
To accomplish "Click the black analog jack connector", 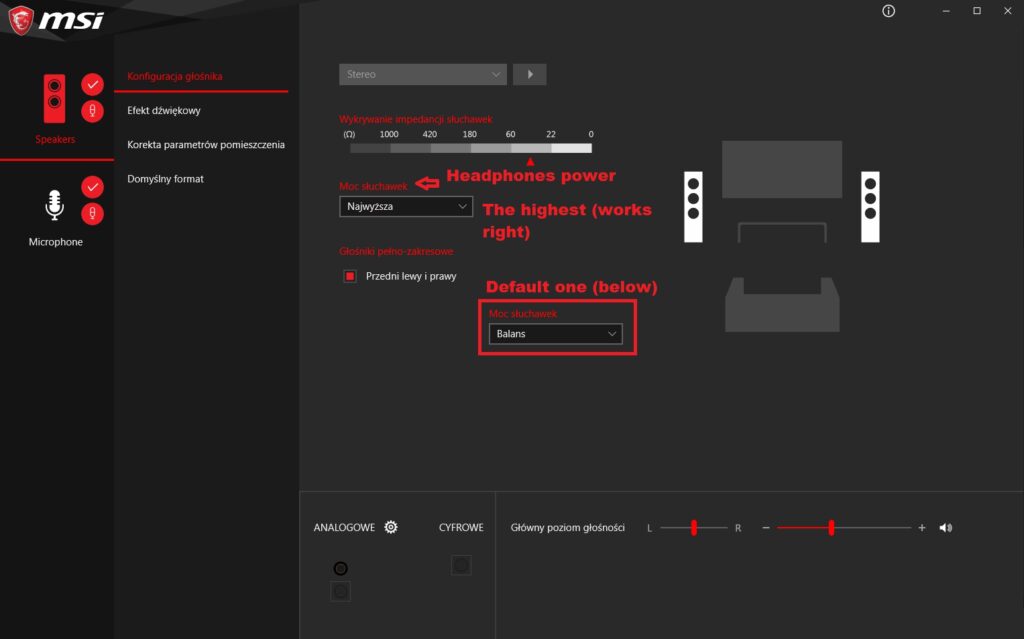I will tap(340, 568).
